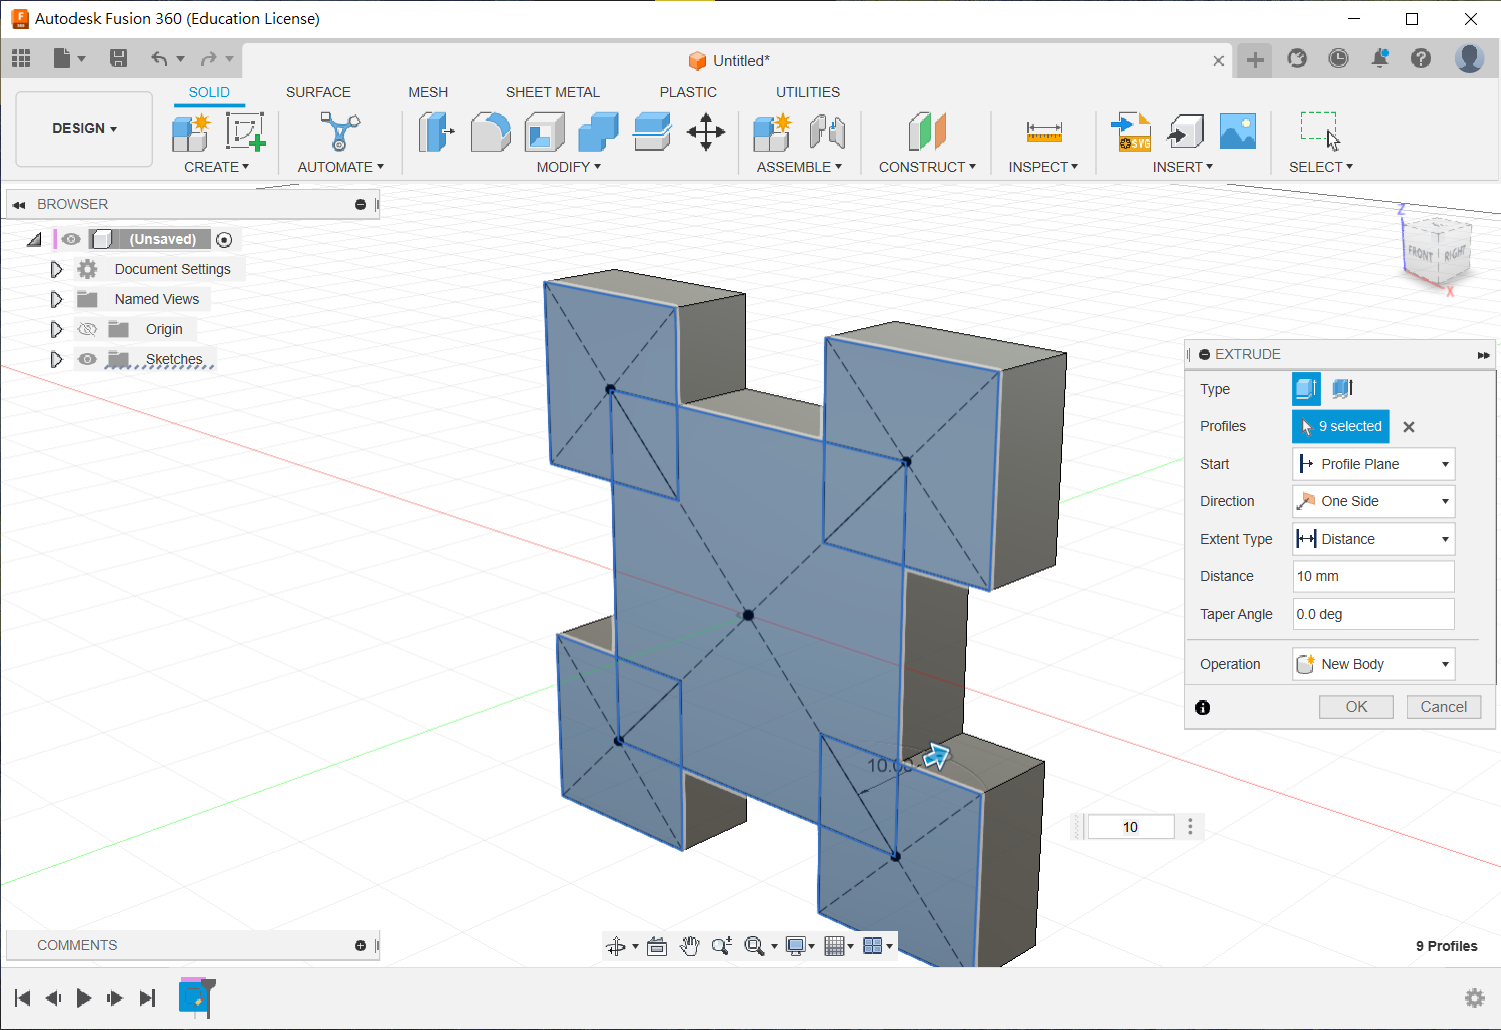Click the Taper Angle input field
This screenshot has width=1501, height=1030.
[x=1373, y=614]
